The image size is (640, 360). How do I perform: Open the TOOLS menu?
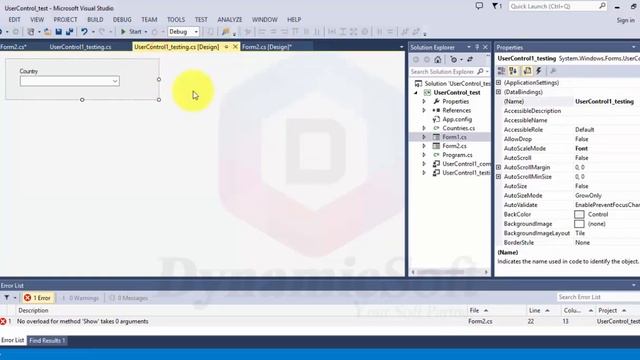pos(176,20)
